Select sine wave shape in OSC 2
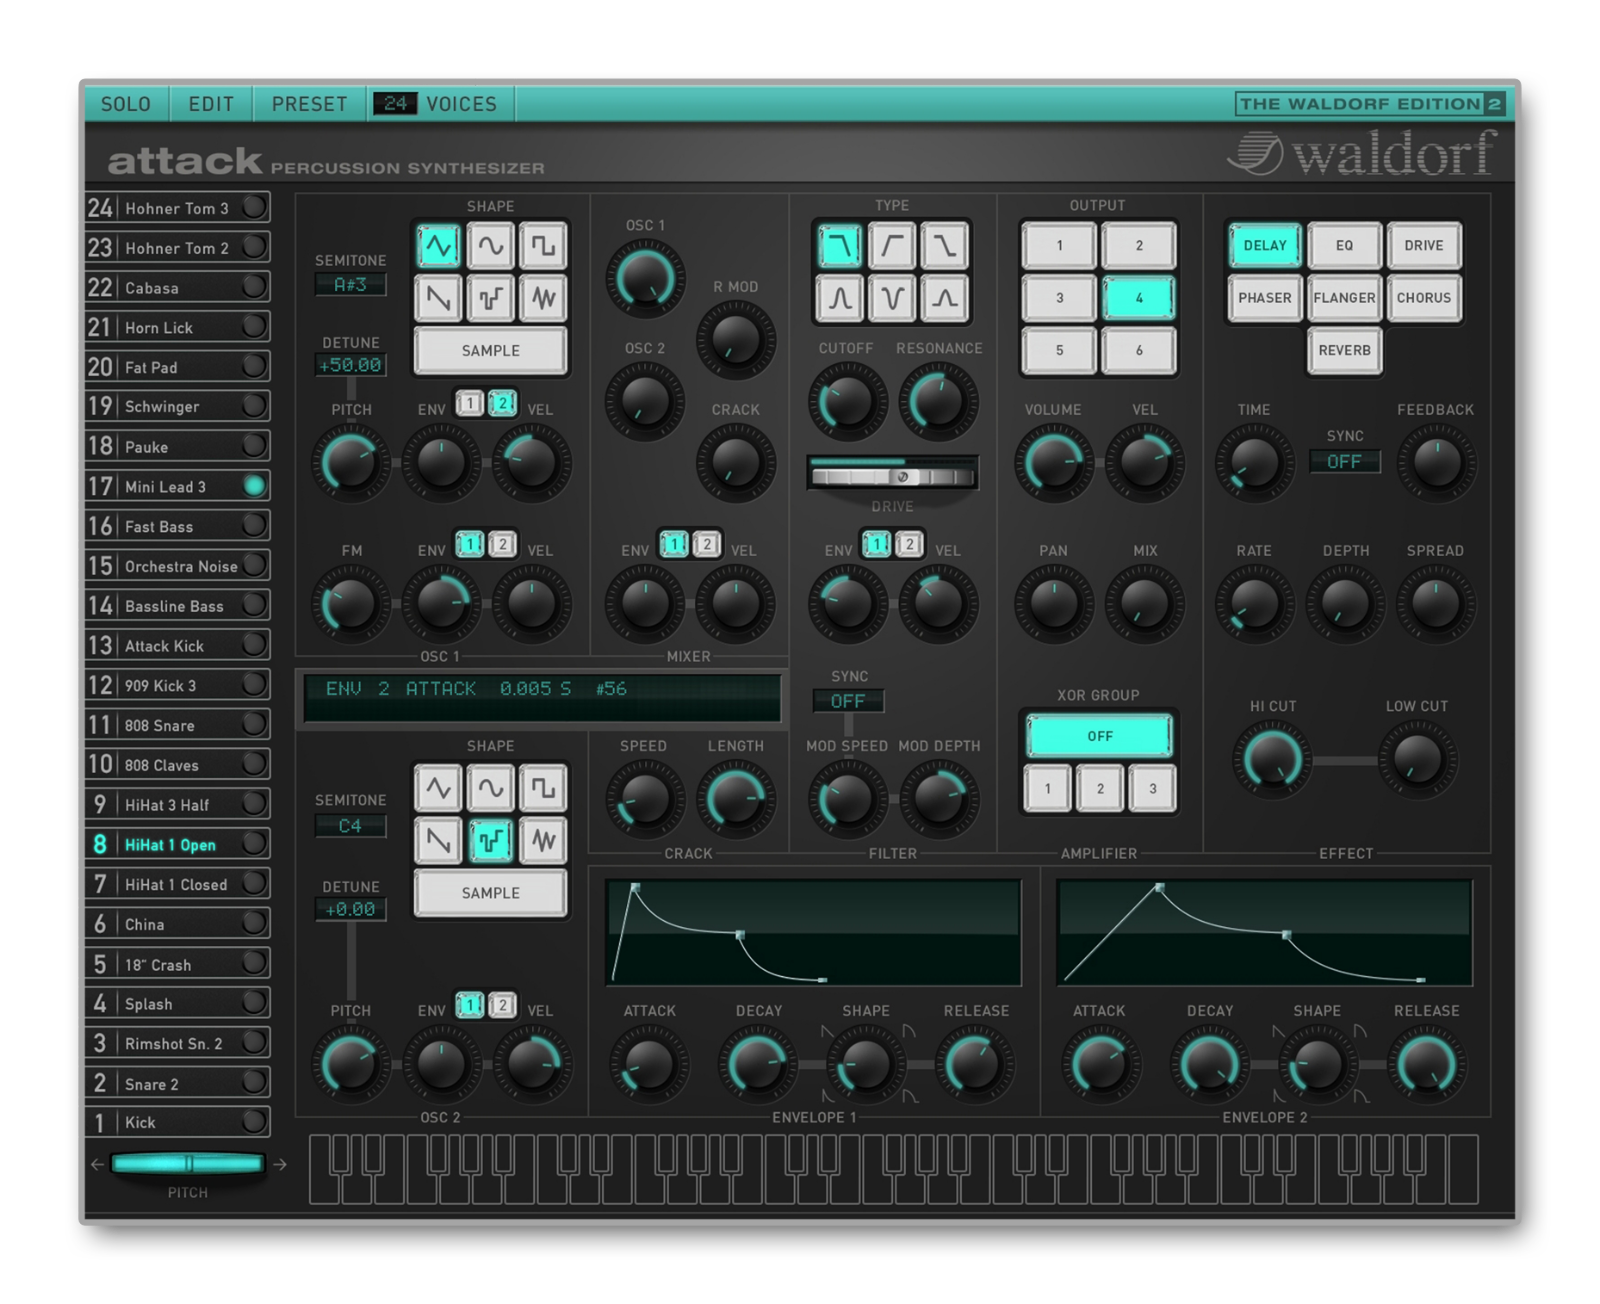Viewport: 1600px width, 1304px height. pos(490,788)
